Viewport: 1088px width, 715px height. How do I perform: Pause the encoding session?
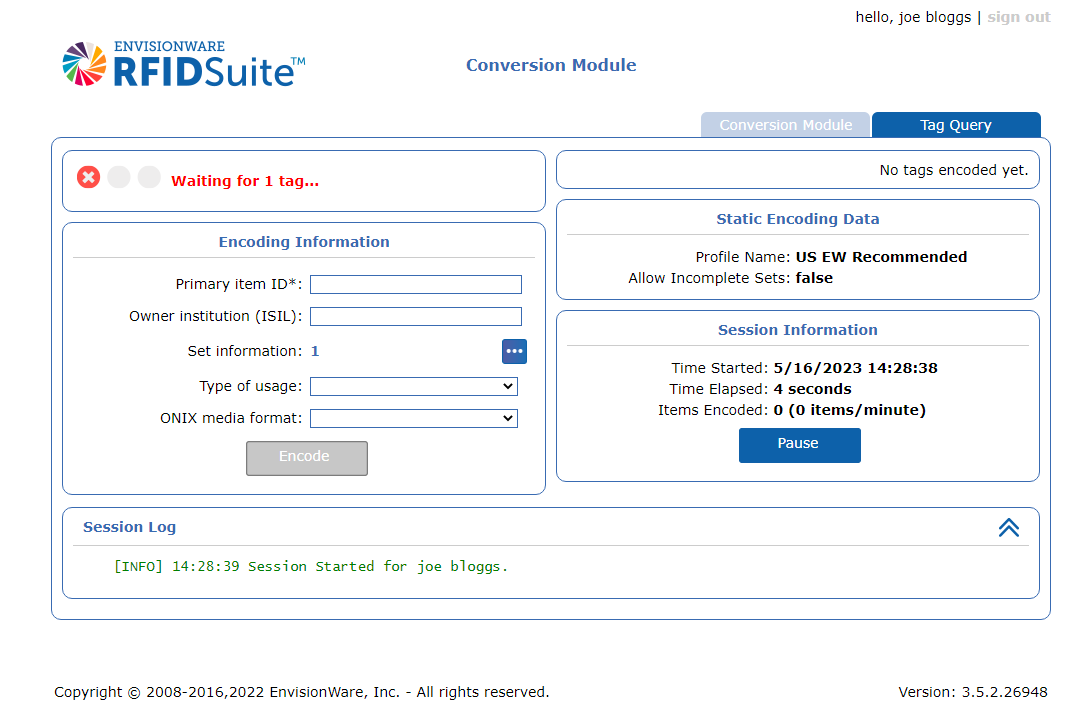point(799,445)
